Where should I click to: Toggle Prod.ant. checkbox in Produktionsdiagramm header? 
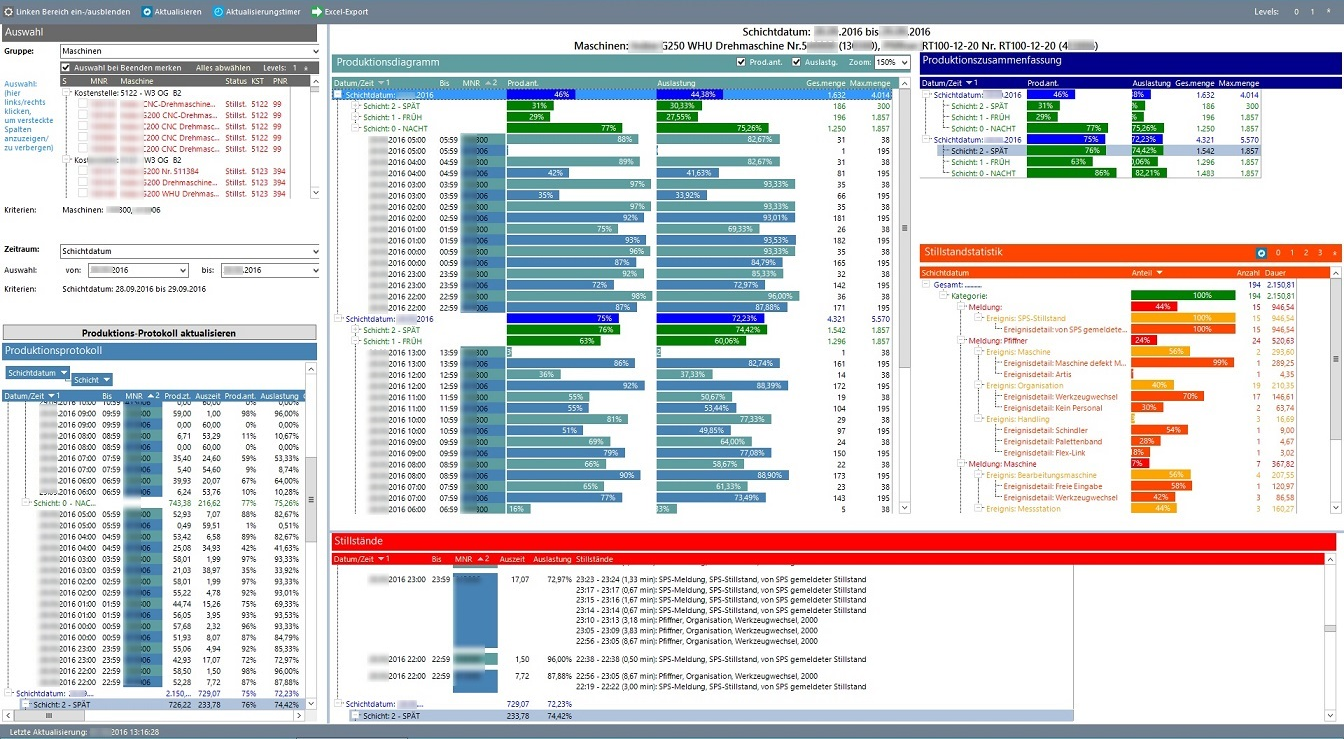click(x=741, y=62)
